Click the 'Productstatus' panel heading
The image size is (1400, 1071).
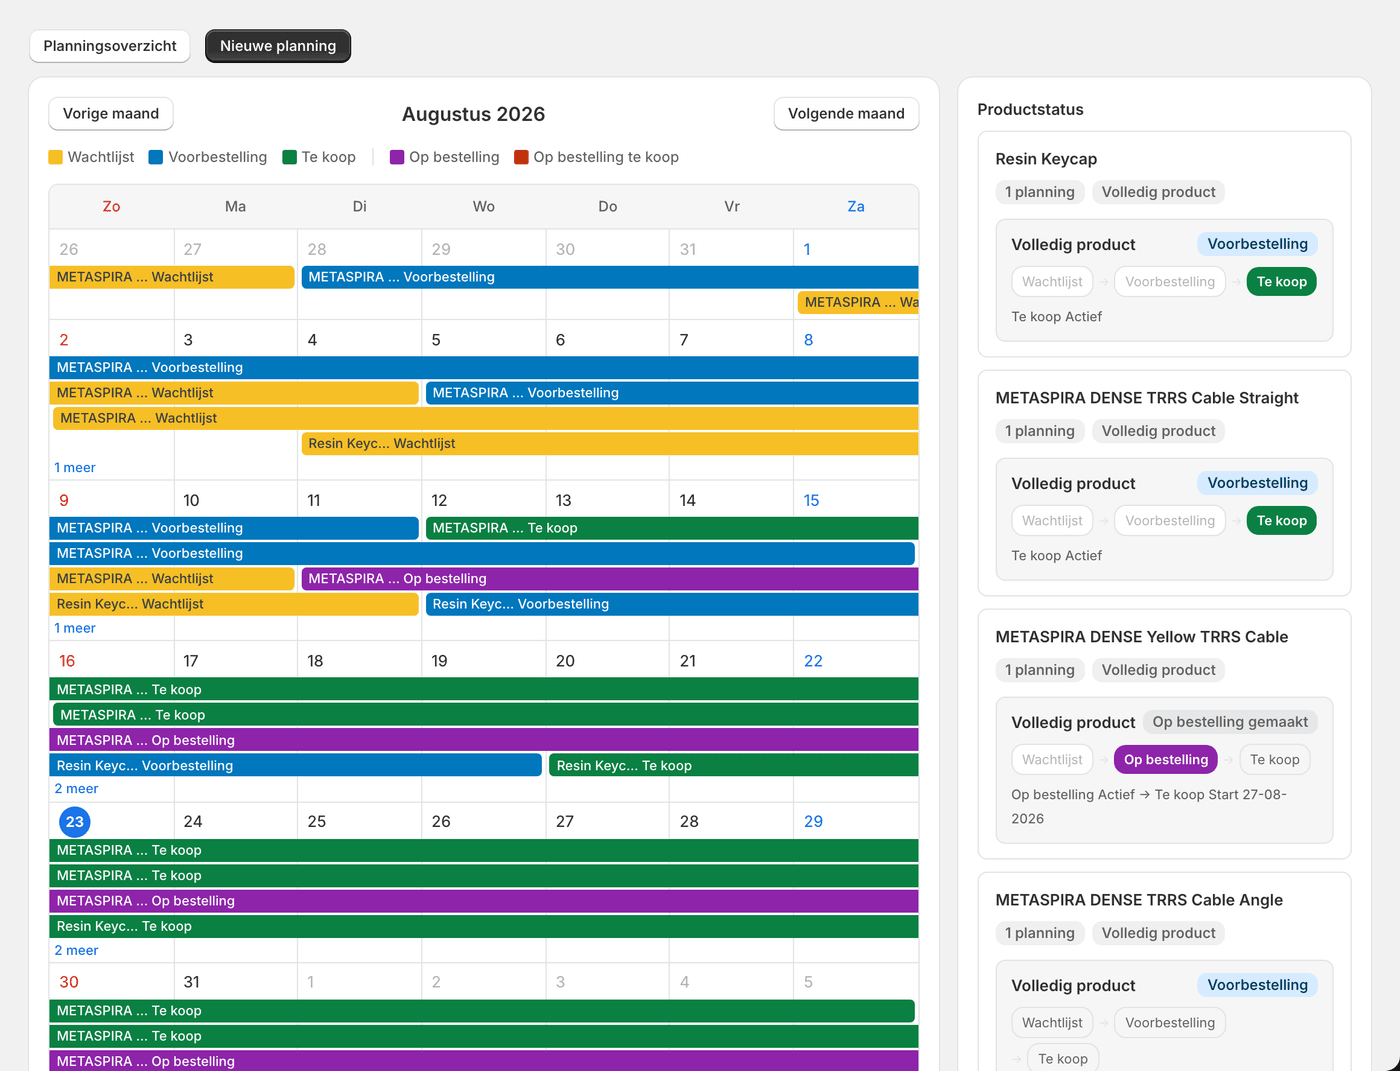1030,110
